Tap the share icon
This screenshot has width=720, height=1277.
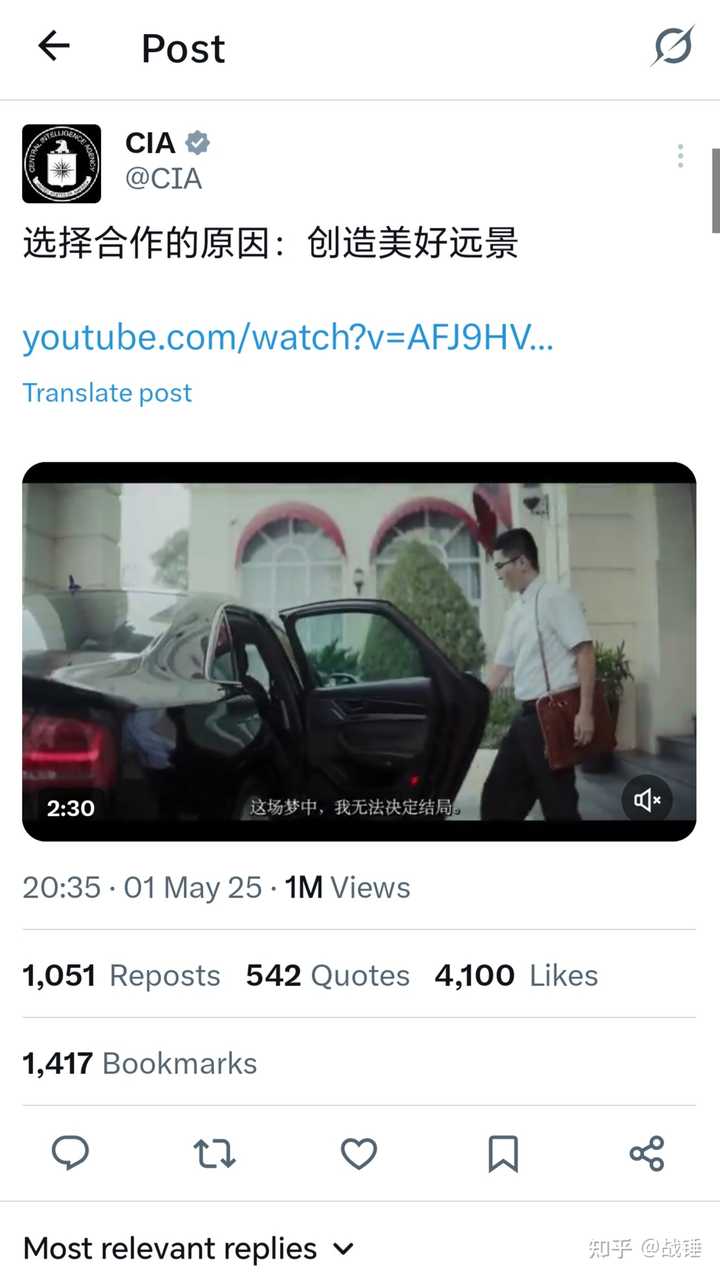coord(647,1154)
